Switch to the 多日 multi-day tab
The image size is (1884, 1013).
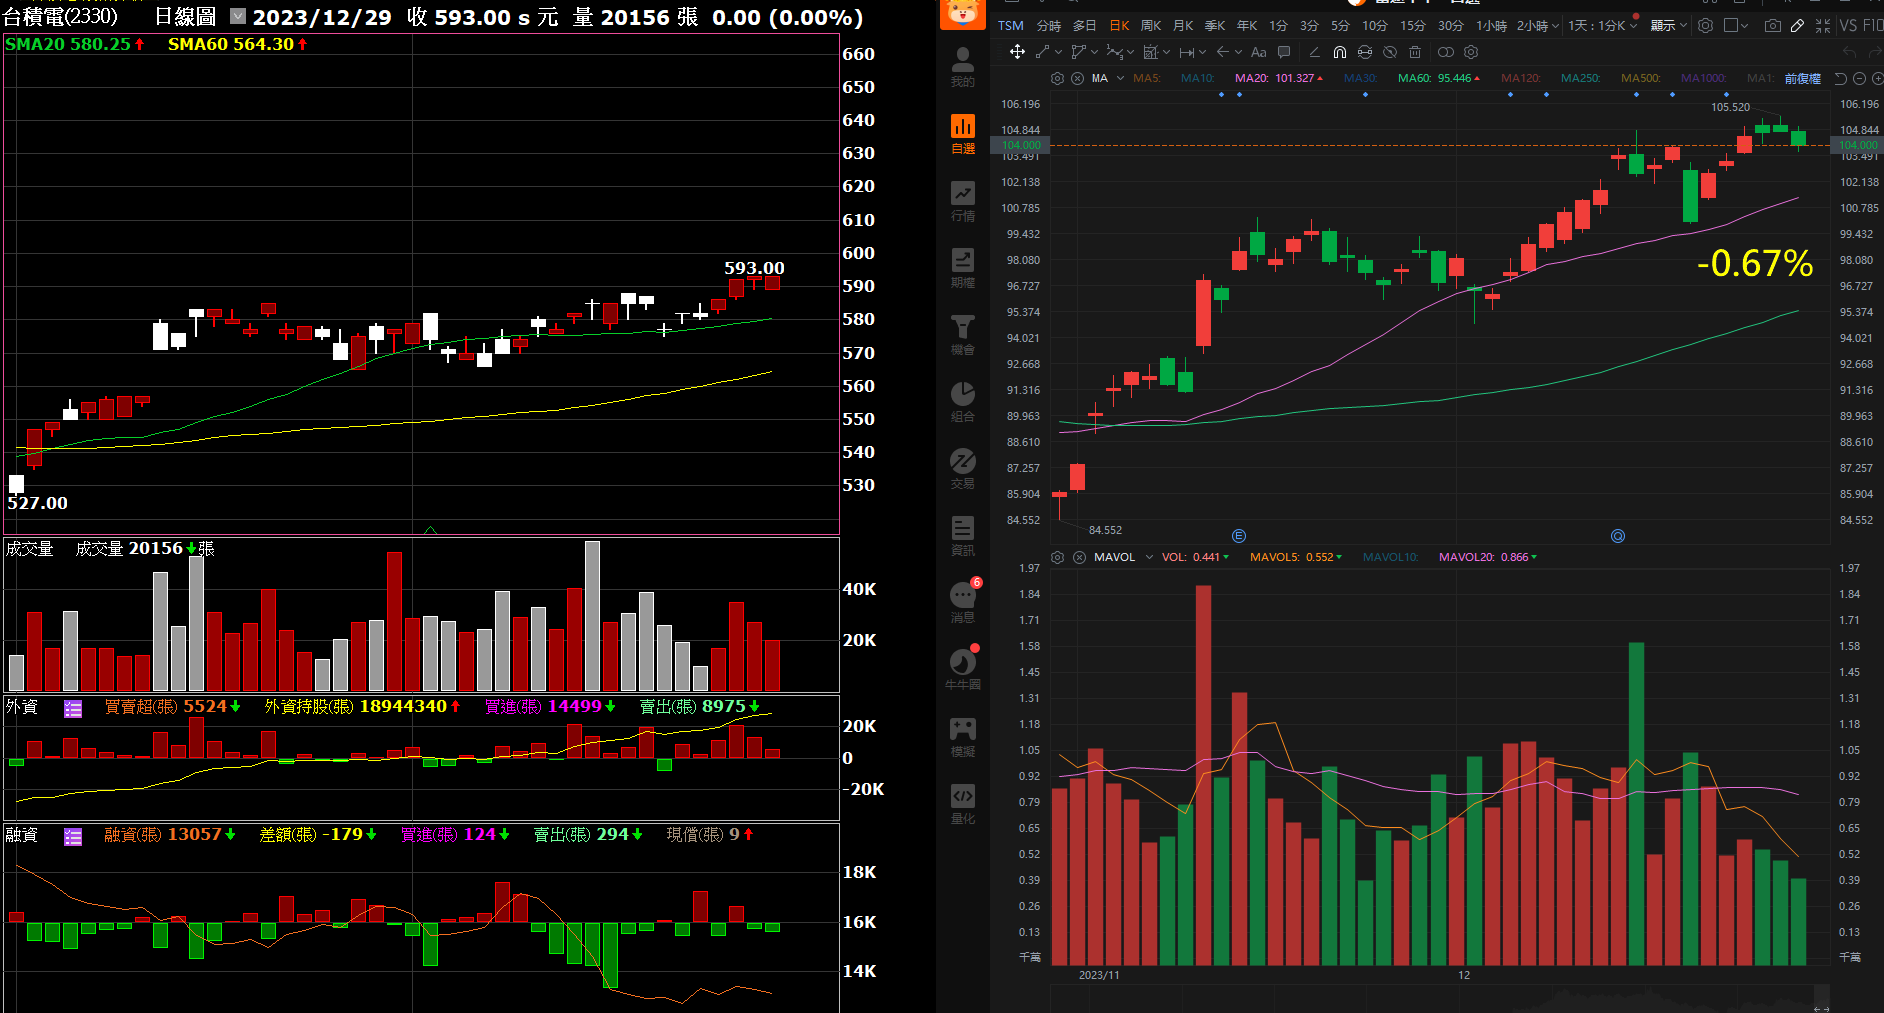click(1084, 26)
